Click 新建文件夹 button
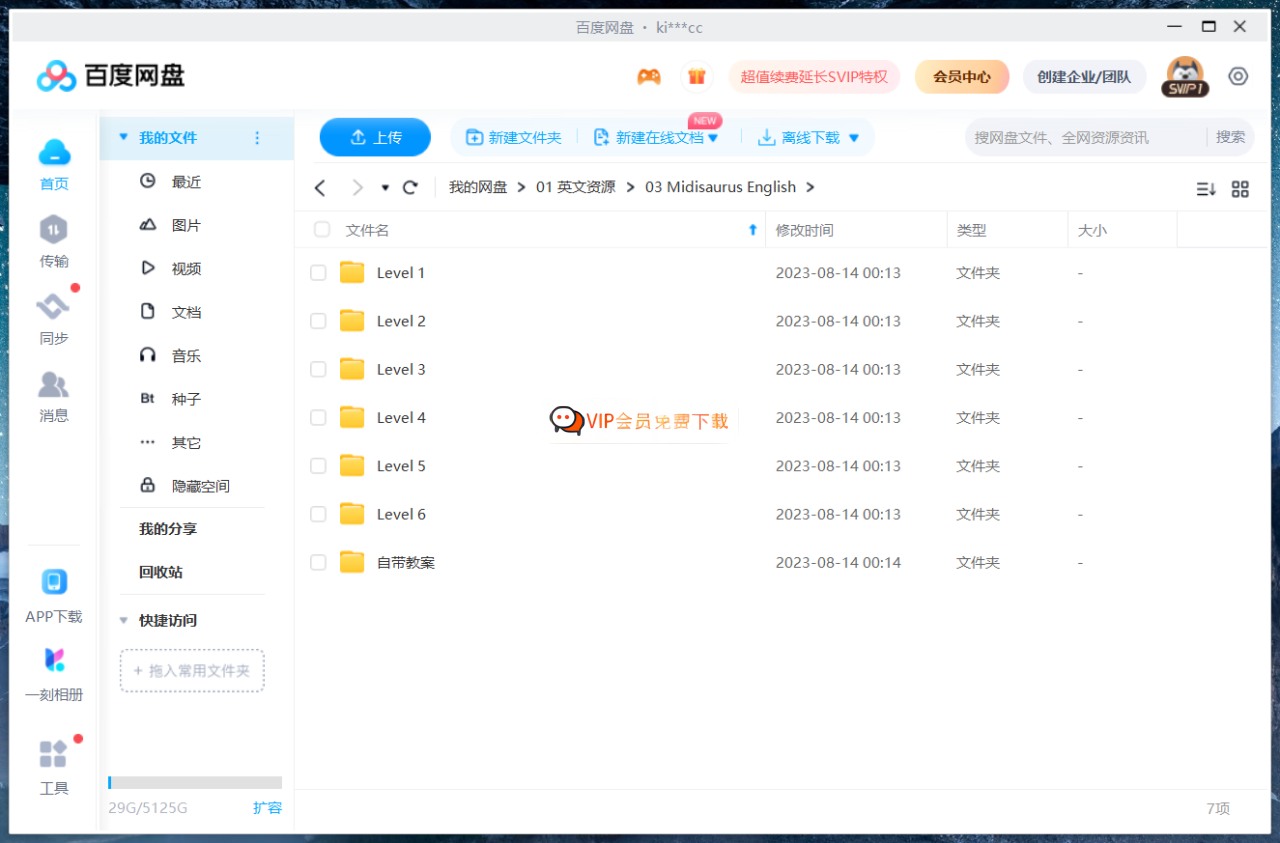 click(x=514, y=138)
